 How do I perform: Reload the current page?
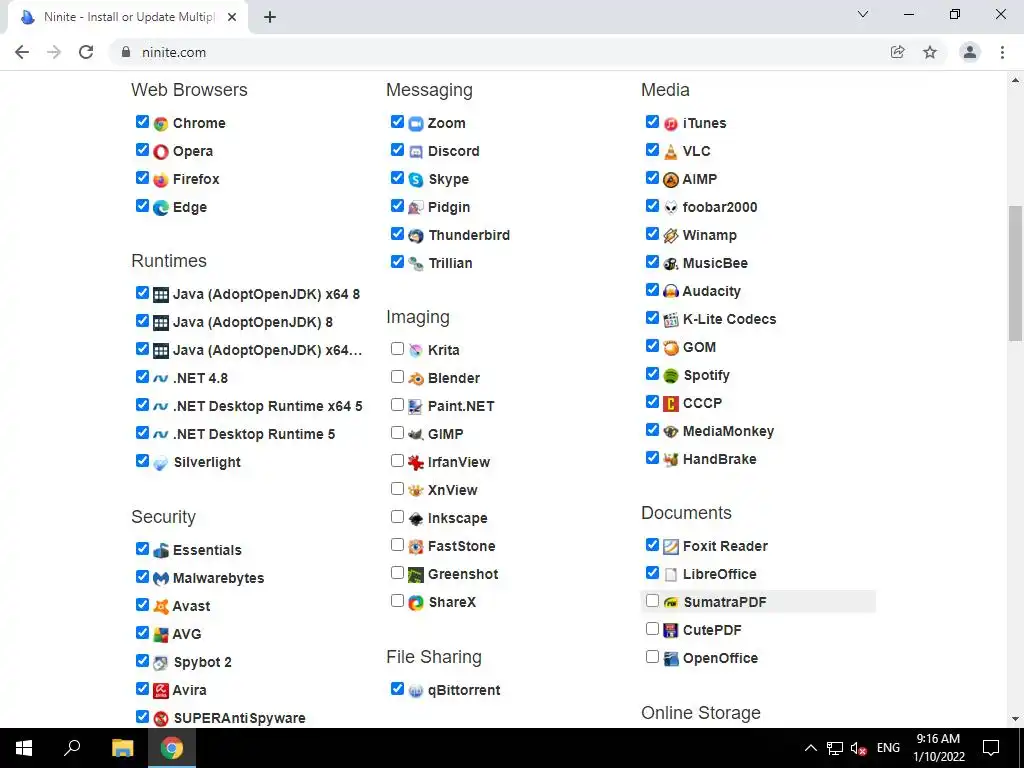click(x=86, y=52)
